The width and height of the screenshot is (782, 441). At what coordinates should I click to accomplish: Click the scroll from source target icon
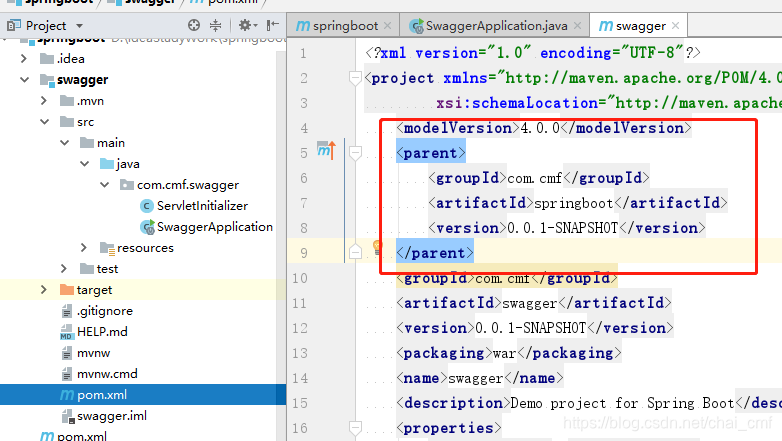pyautogui.click(x=194, y=25)
